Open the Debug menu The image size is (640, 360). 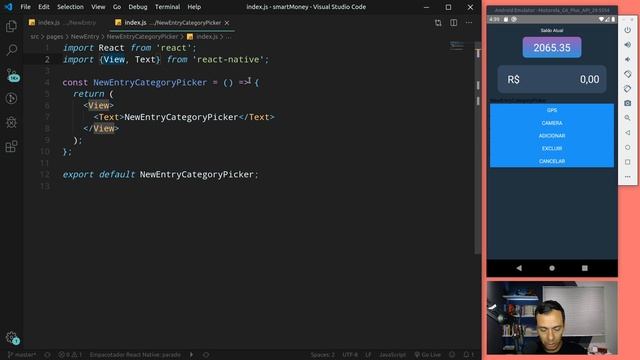pos(138,7)
